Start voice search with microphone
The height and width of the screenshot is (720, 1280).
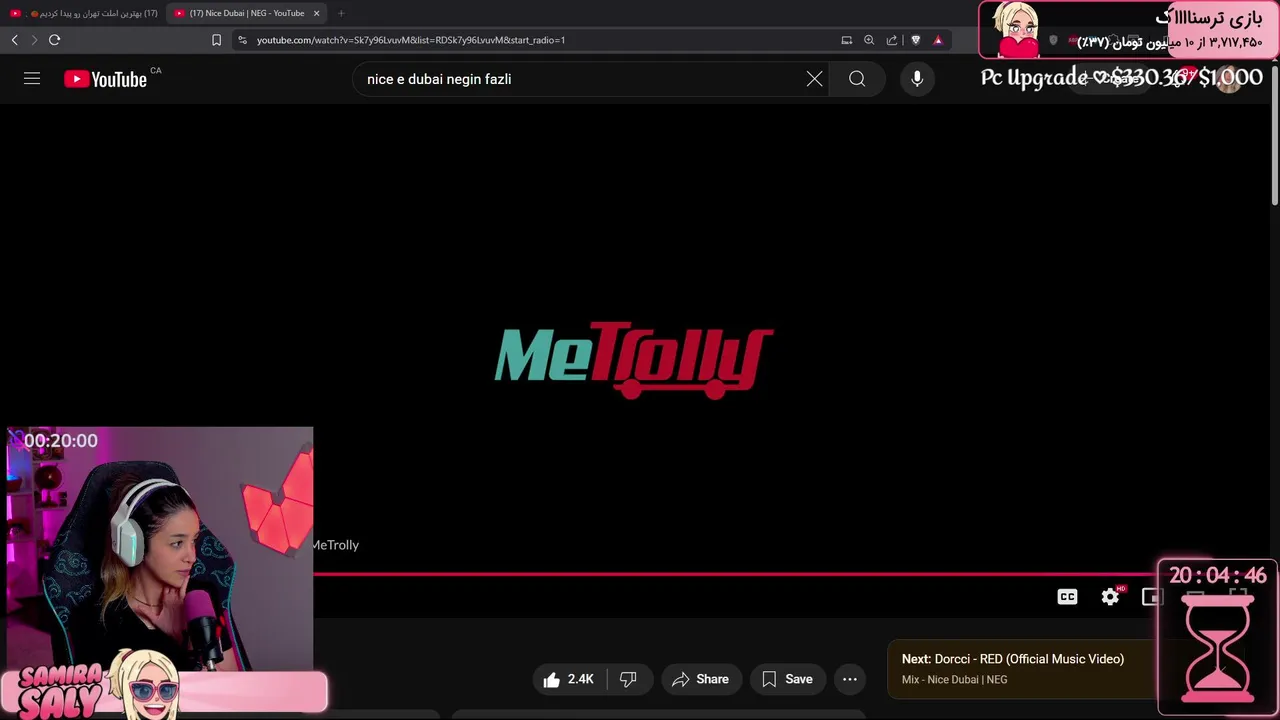(917, 79)
